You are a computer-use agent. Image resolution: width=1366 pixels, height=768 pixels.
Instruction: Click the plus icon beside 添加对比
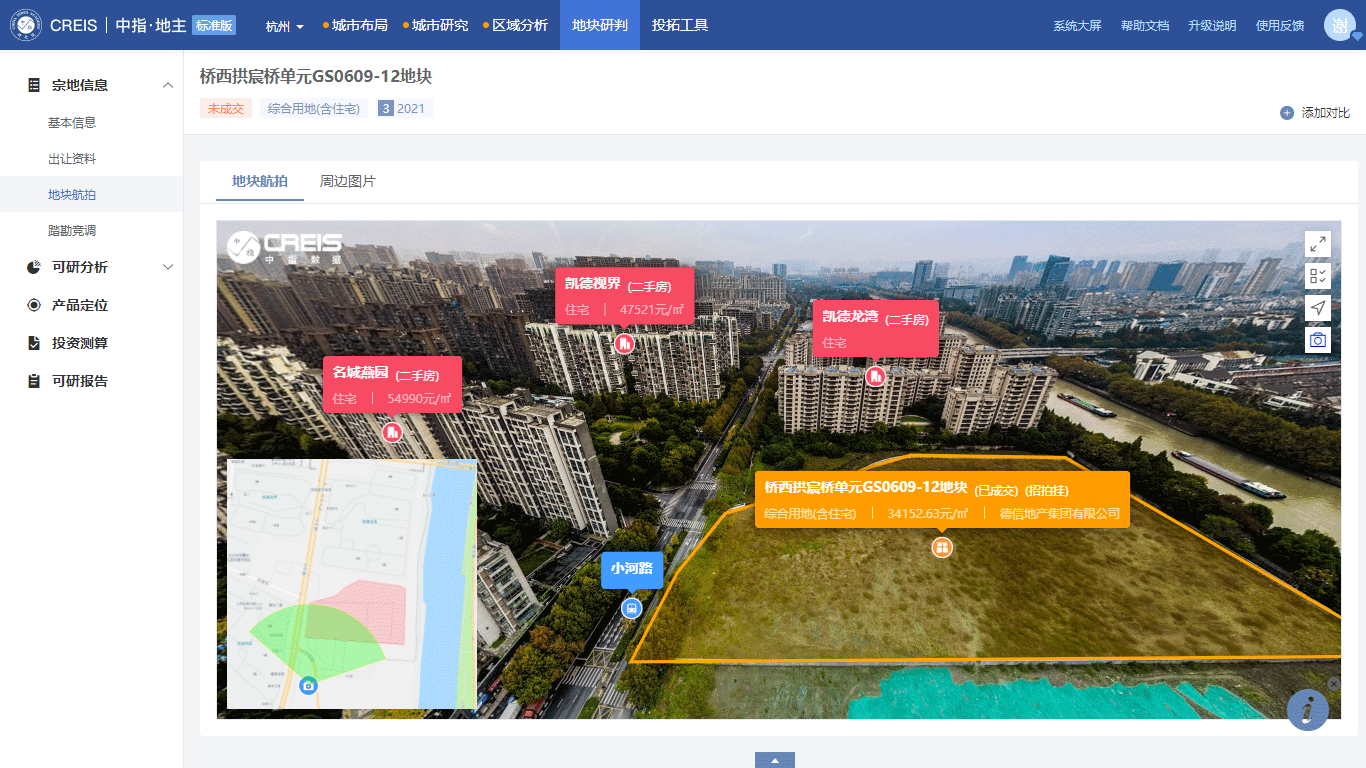coord(1287,113)
